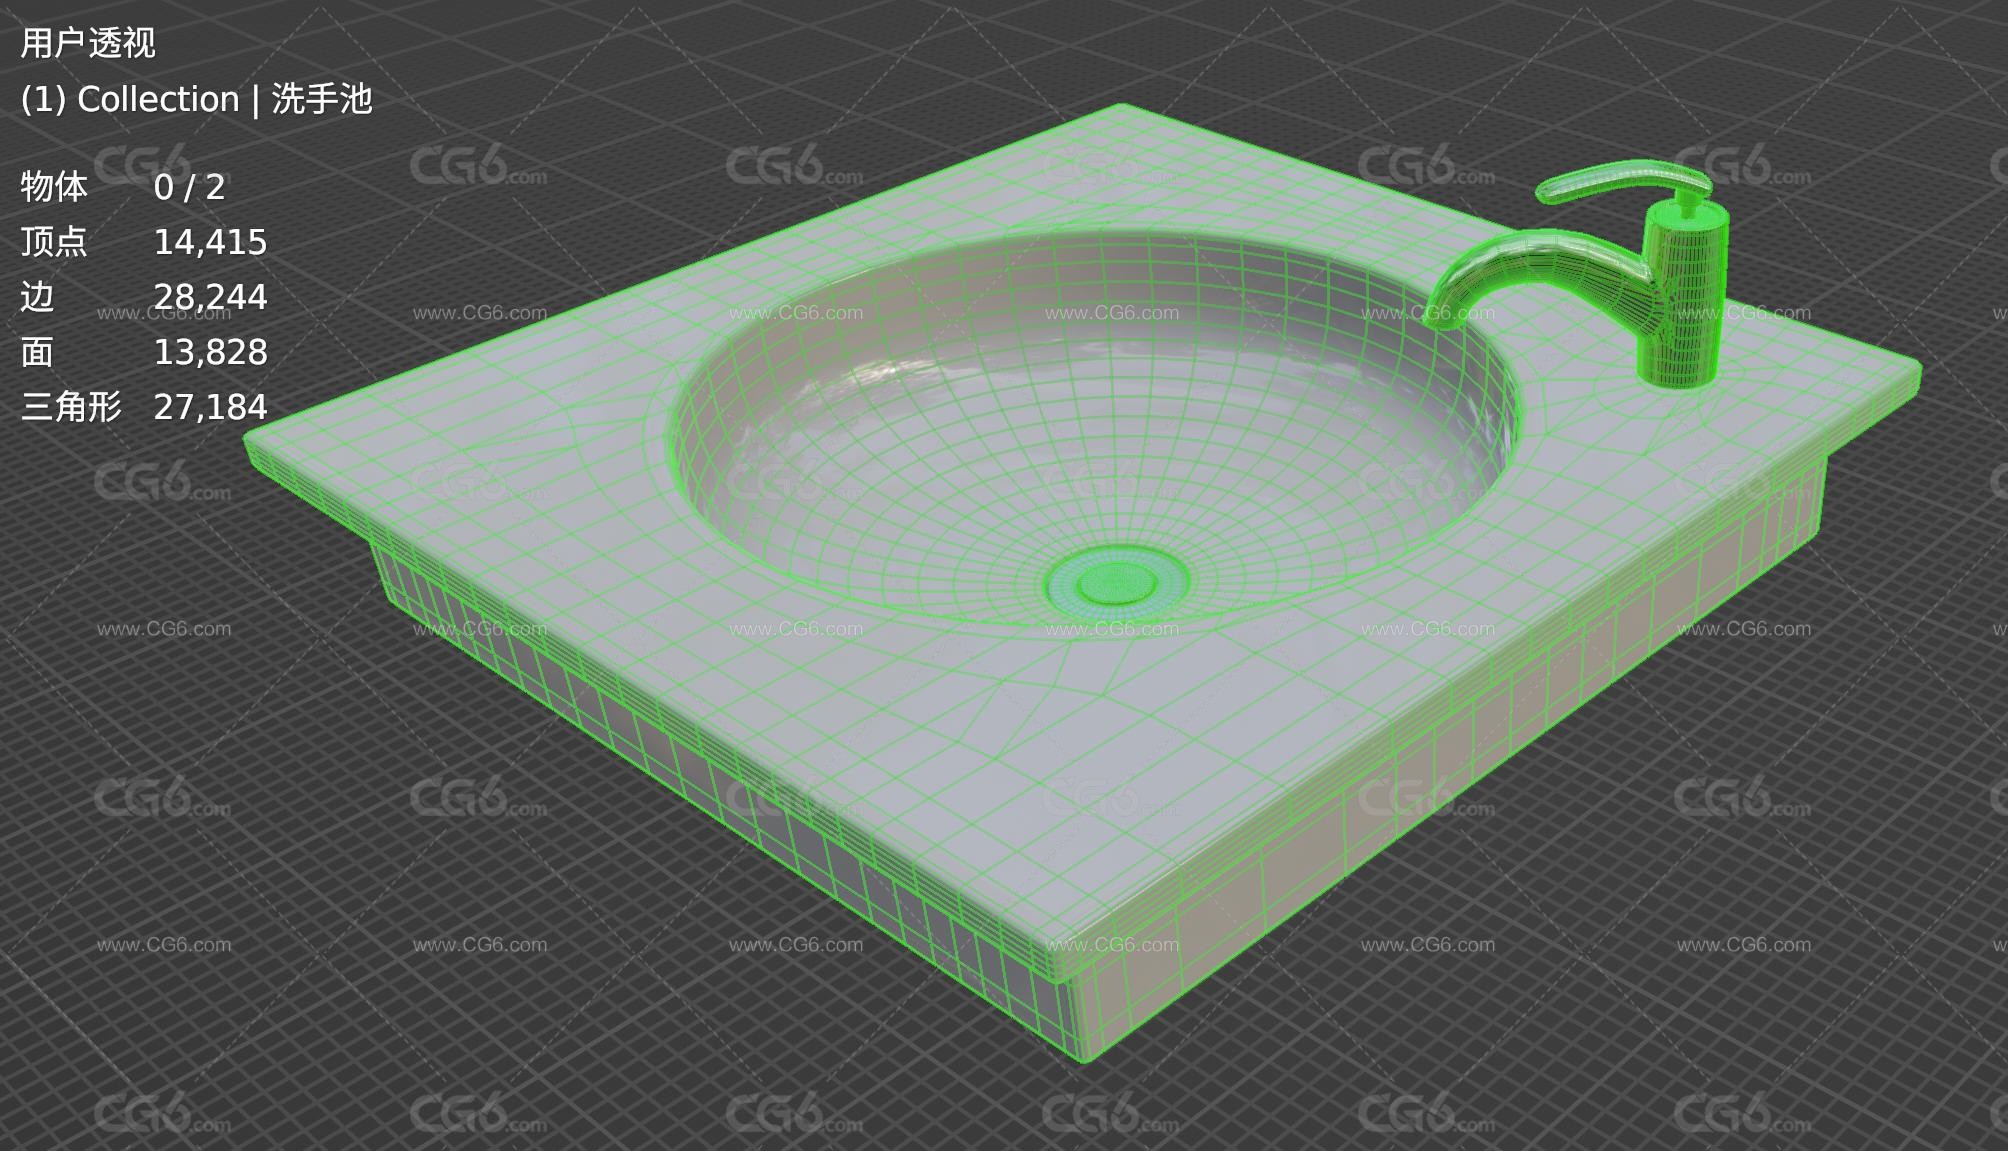Click the triangle count 27,184
Viewport: 2008px width, 1151px height.
tap(210, 407)
